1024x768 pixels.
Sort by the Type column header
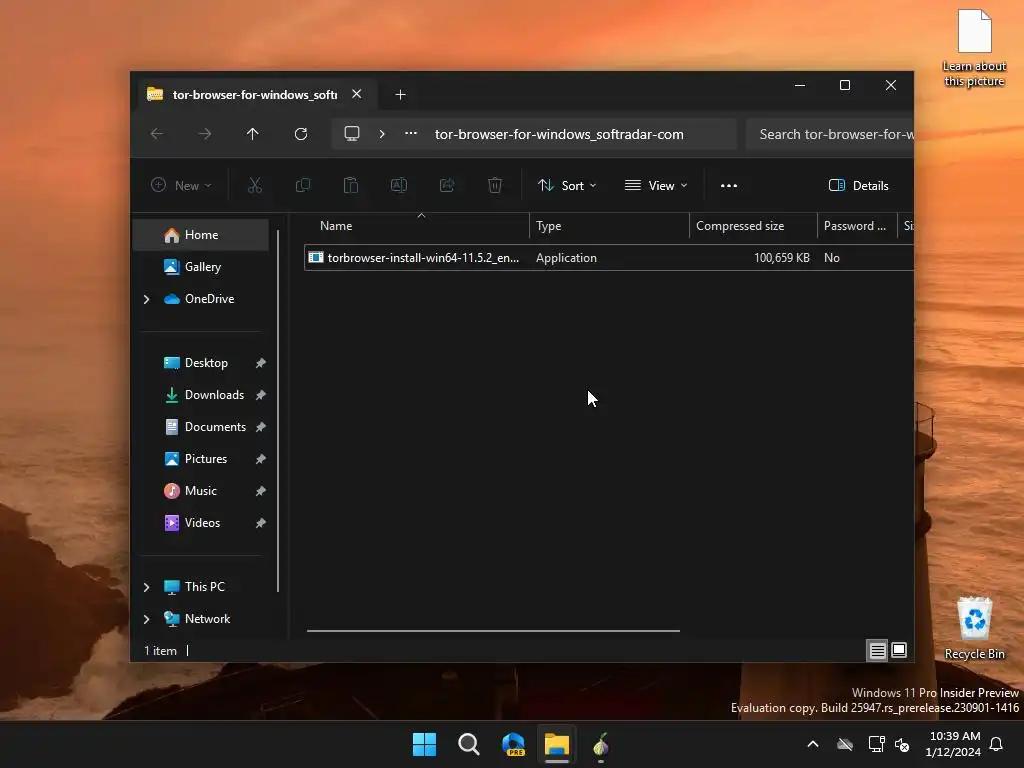609,226
